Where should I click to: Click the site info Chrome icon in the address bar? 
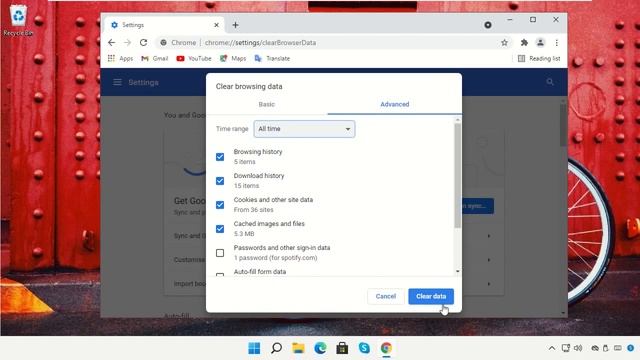pyautogui.click(x=163, y=42)
